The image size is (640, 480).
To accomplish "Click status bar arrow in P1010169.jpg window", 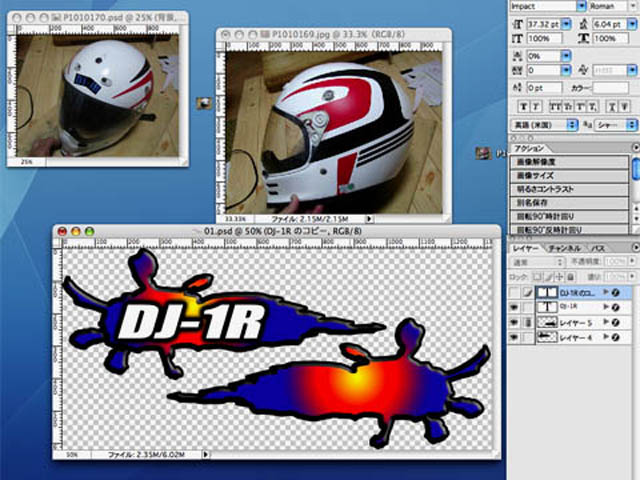I will point(369,219).
